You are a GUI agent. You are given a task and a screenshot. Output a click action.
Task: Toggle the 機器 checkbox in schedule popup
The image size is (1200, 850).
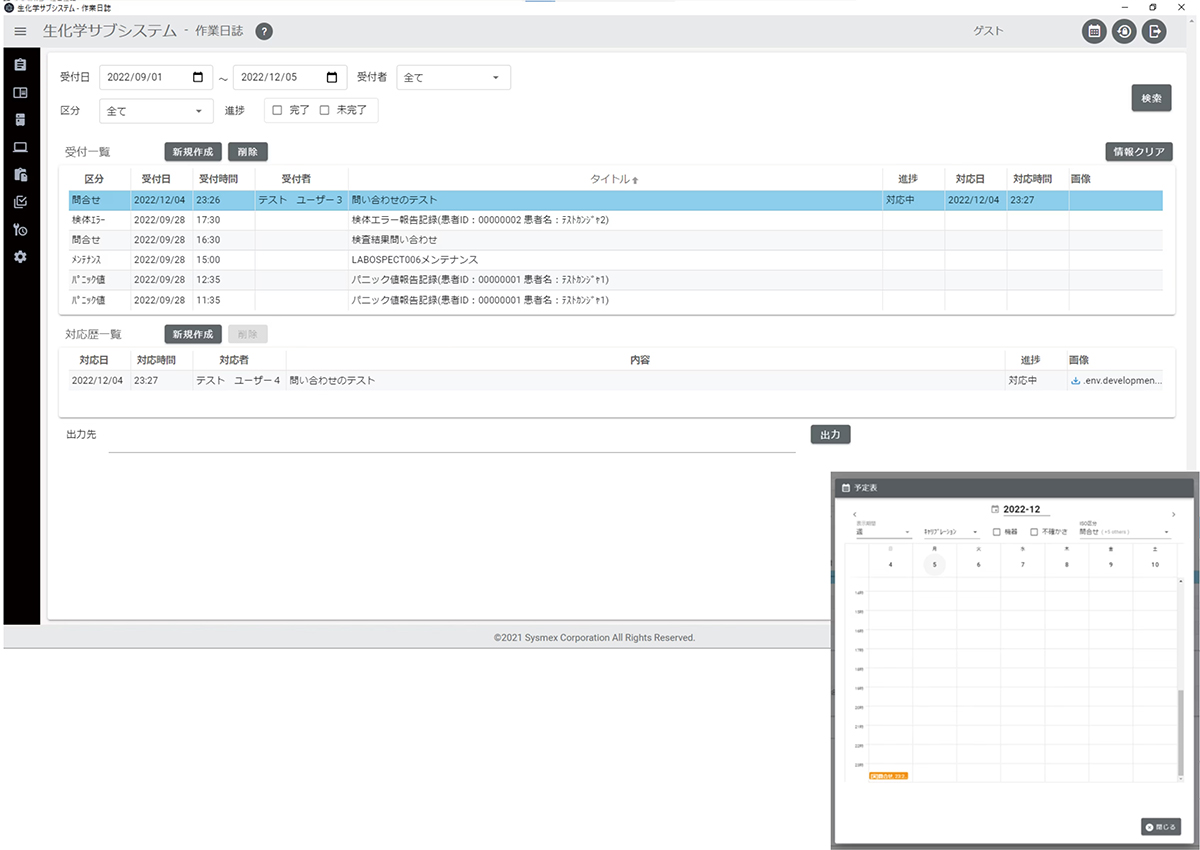click(996, 532)
